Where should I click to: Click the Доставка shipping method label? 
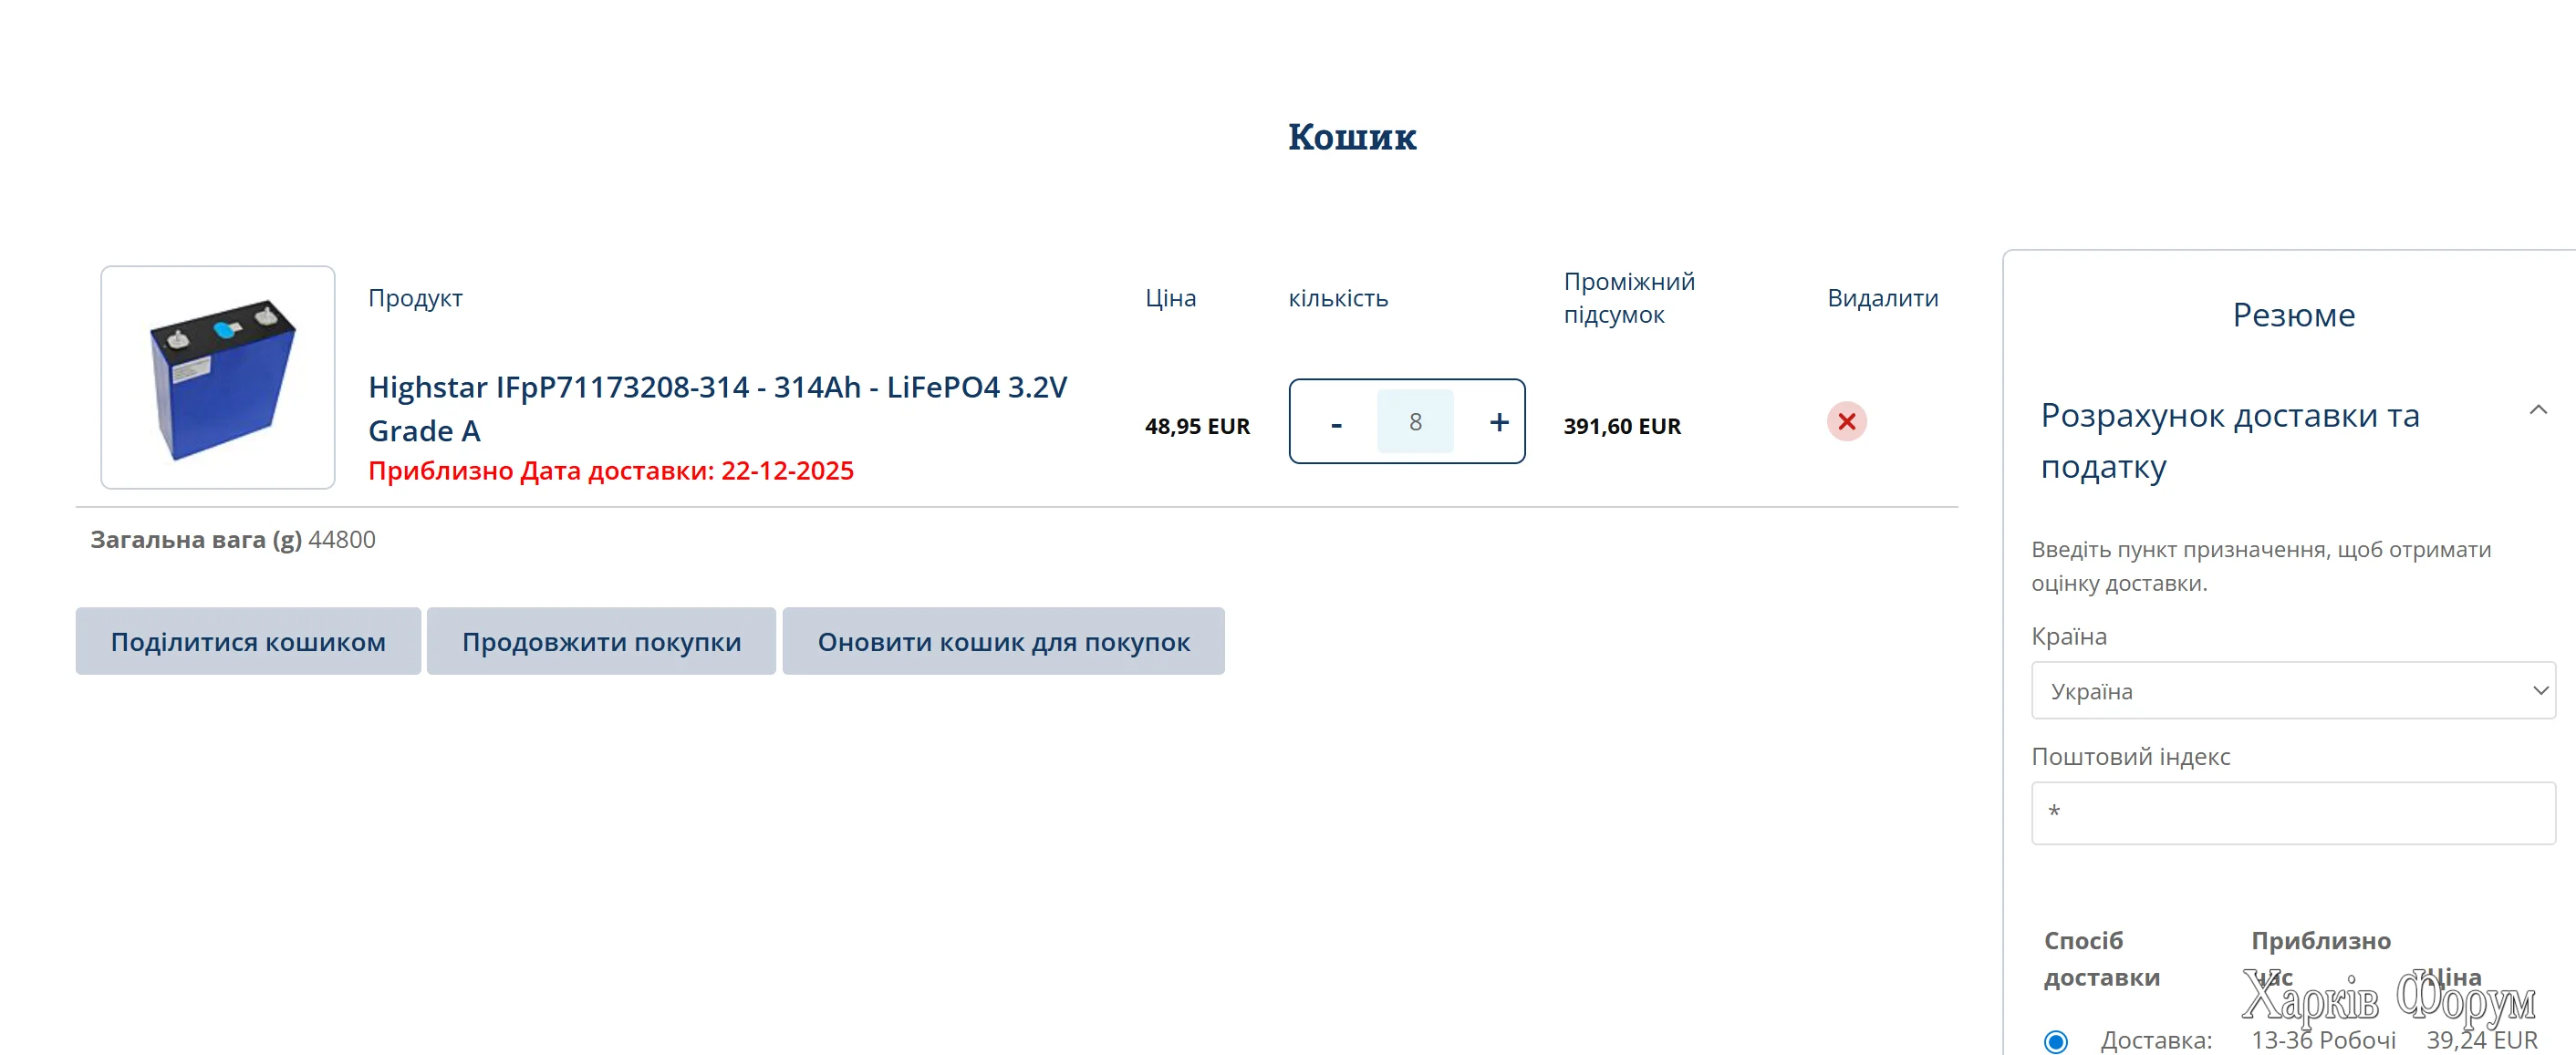2155,1040
